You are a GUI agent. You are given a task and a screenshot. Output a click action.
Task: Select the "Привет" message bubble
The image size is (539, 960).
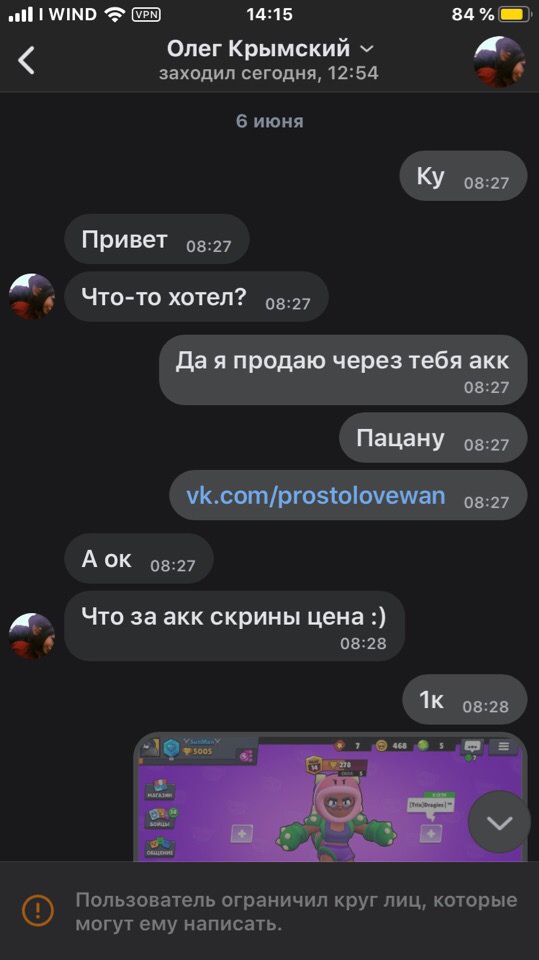pos(157,239)
